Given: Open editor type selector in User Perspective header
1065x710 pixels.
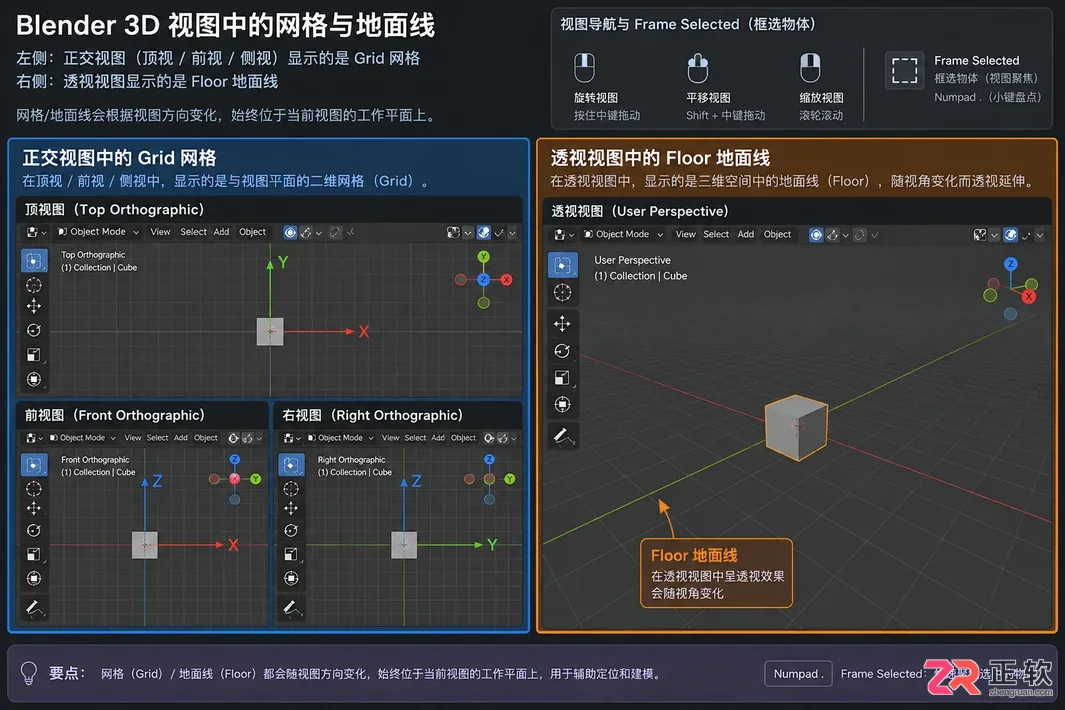Looking at the screenshot, I should [x=564, y=235].
